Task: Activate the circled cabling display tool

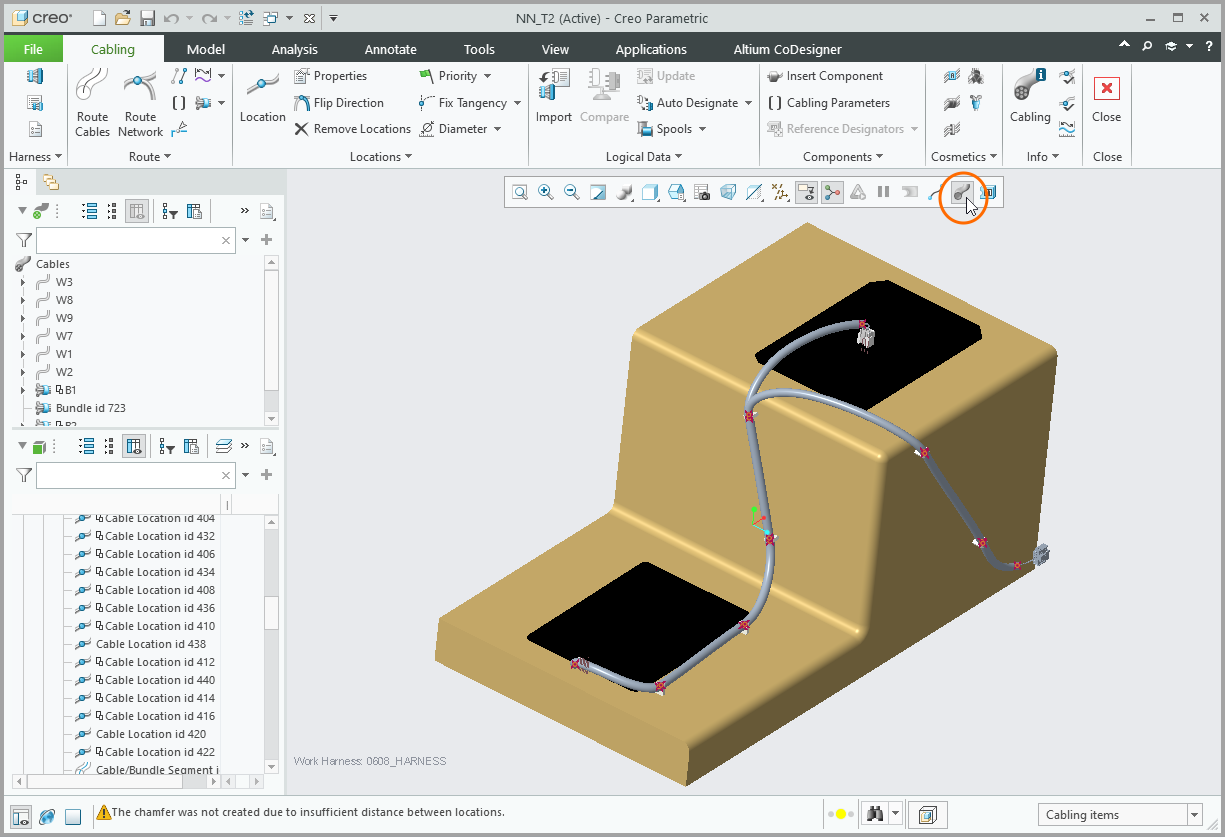Action: (x=962, y=191)
